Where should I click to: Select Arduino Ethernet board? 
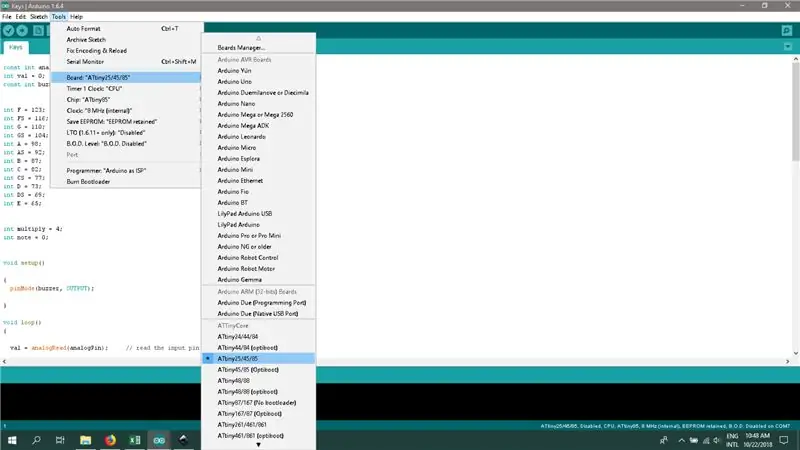point(259,181)
